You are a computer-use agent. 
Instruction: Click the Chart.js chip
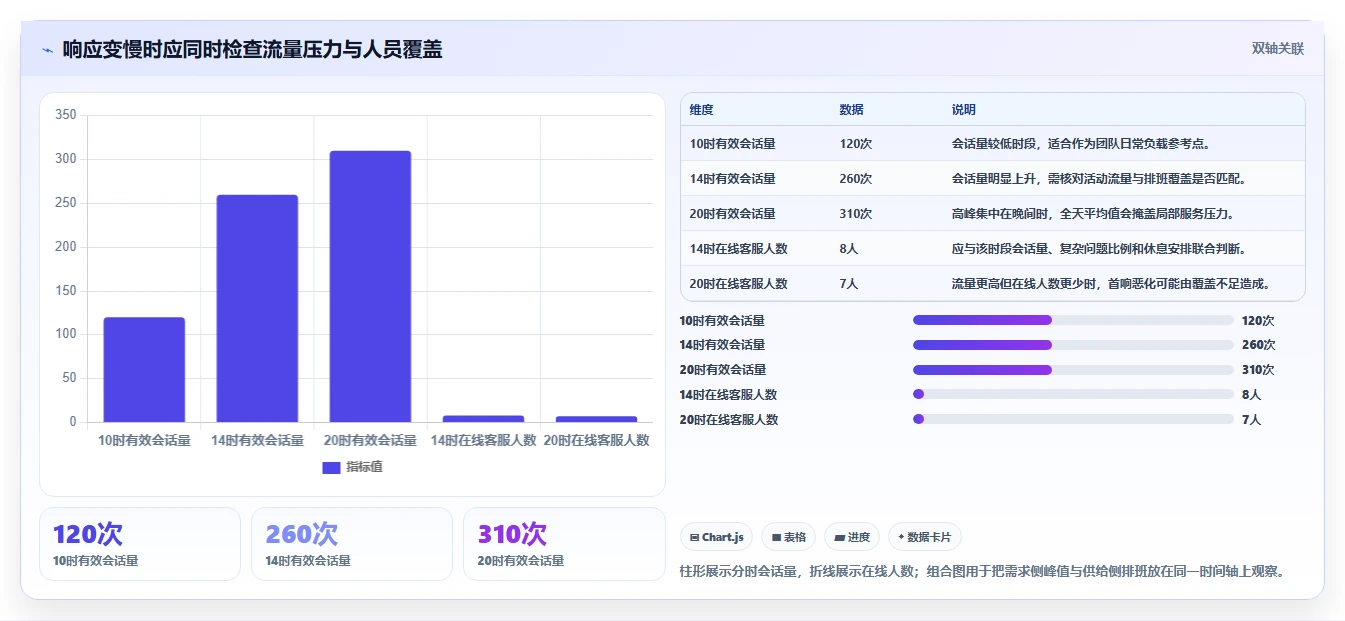pyautogui.click(x=717, y=537)
